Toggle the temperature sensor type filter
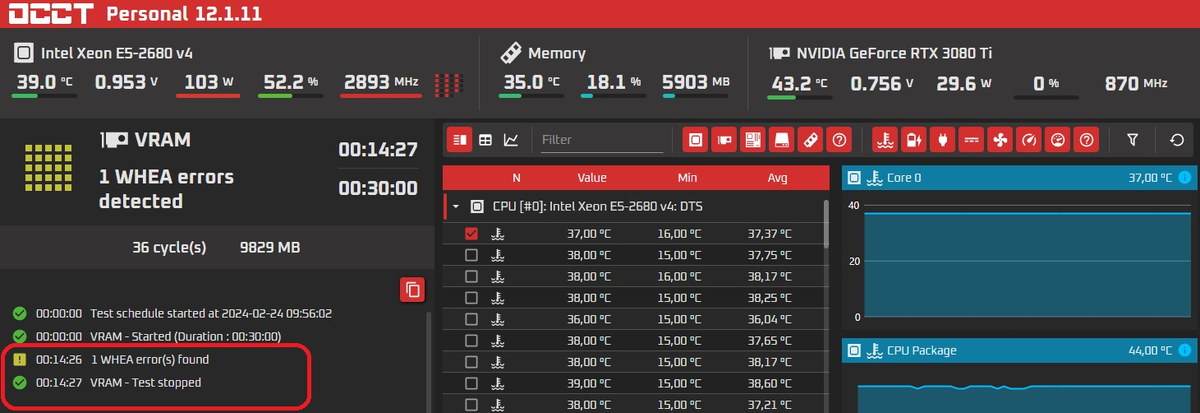 pyautogui.click(x=884, y=140)
